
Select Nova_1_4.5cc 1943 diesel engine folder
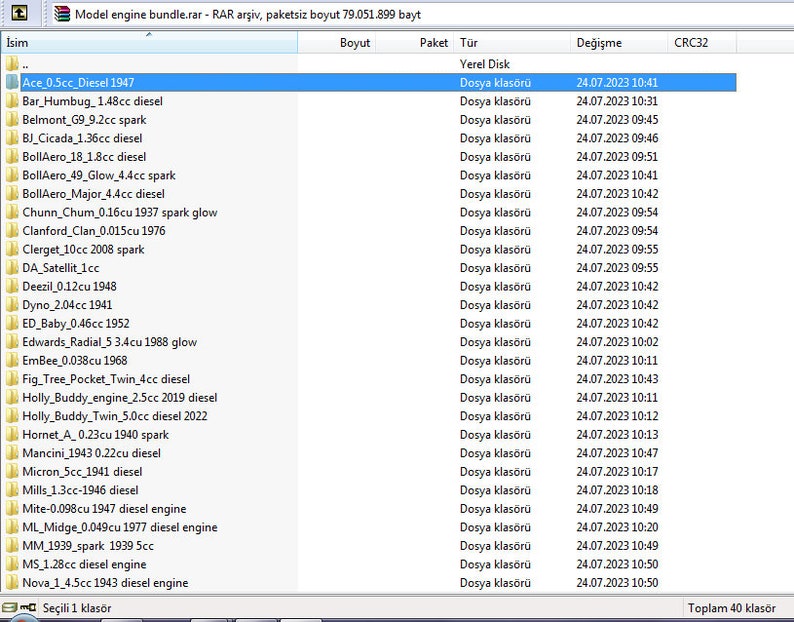[105, 582]
